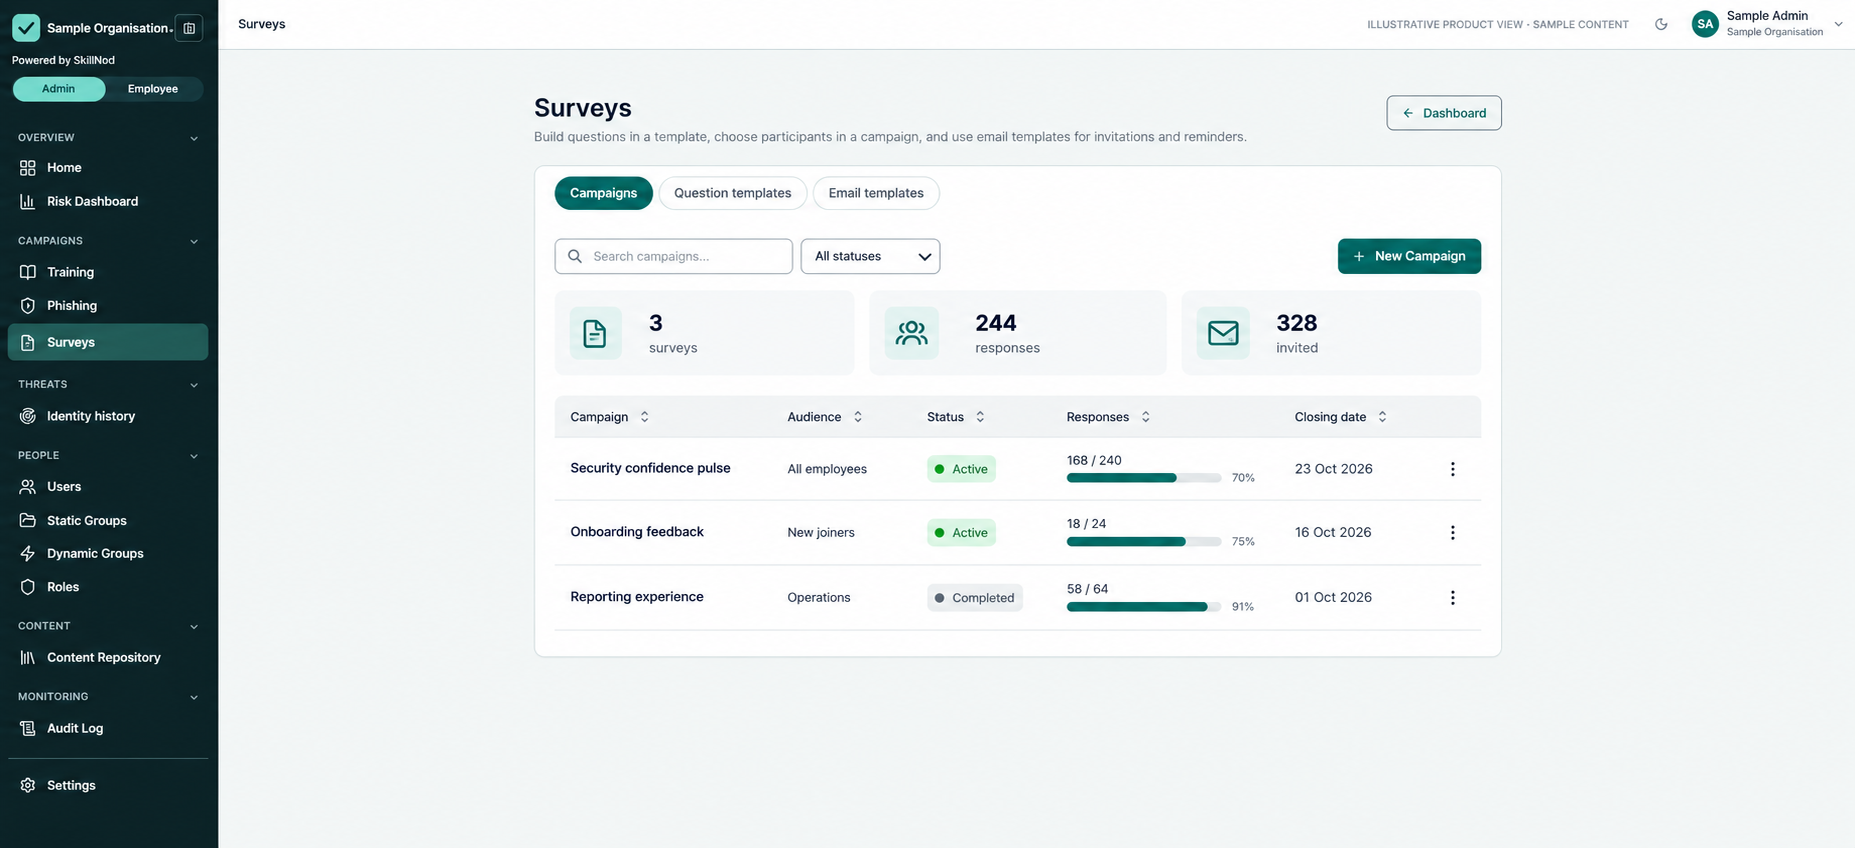This screenshot has height=848, width=1855.
Task: Click the New Campaign button
Action: pos(1409,256)
